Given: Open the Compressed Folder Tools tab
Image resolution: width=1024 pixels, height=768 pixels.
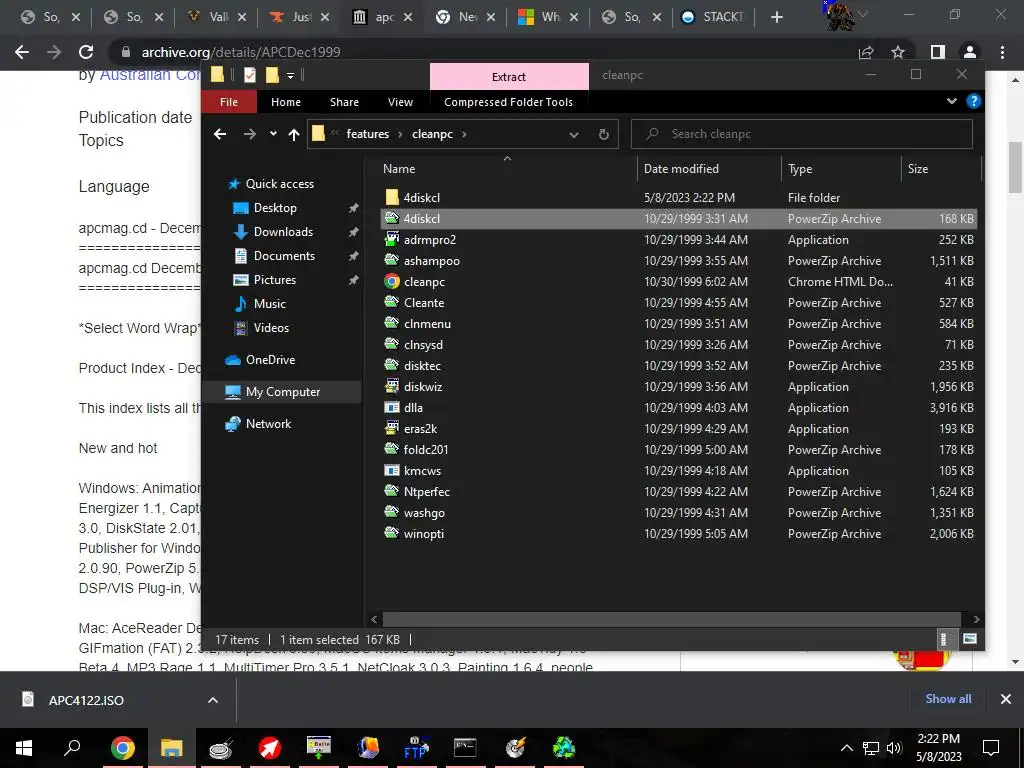Looking at the screenshot, I should pos(508,102).
